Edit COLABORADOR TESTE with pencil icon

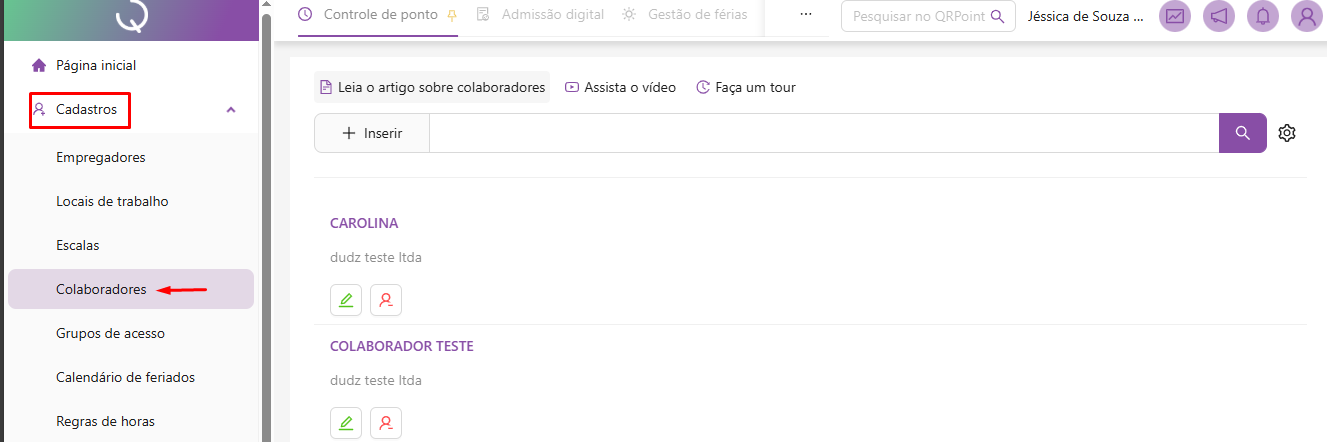coord(346,423)
